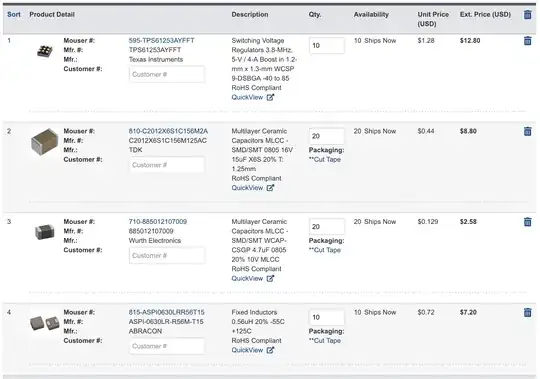The height and width of the screenshot is (379, 540).
Task: Click the Customer # field for ABRACON row
Action: point(167,346)
